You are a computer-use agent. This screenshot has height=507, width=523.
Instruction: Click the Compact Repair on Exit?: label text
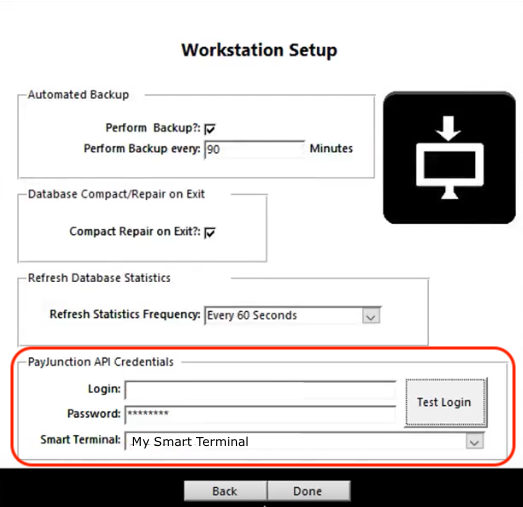pos(135,231)
